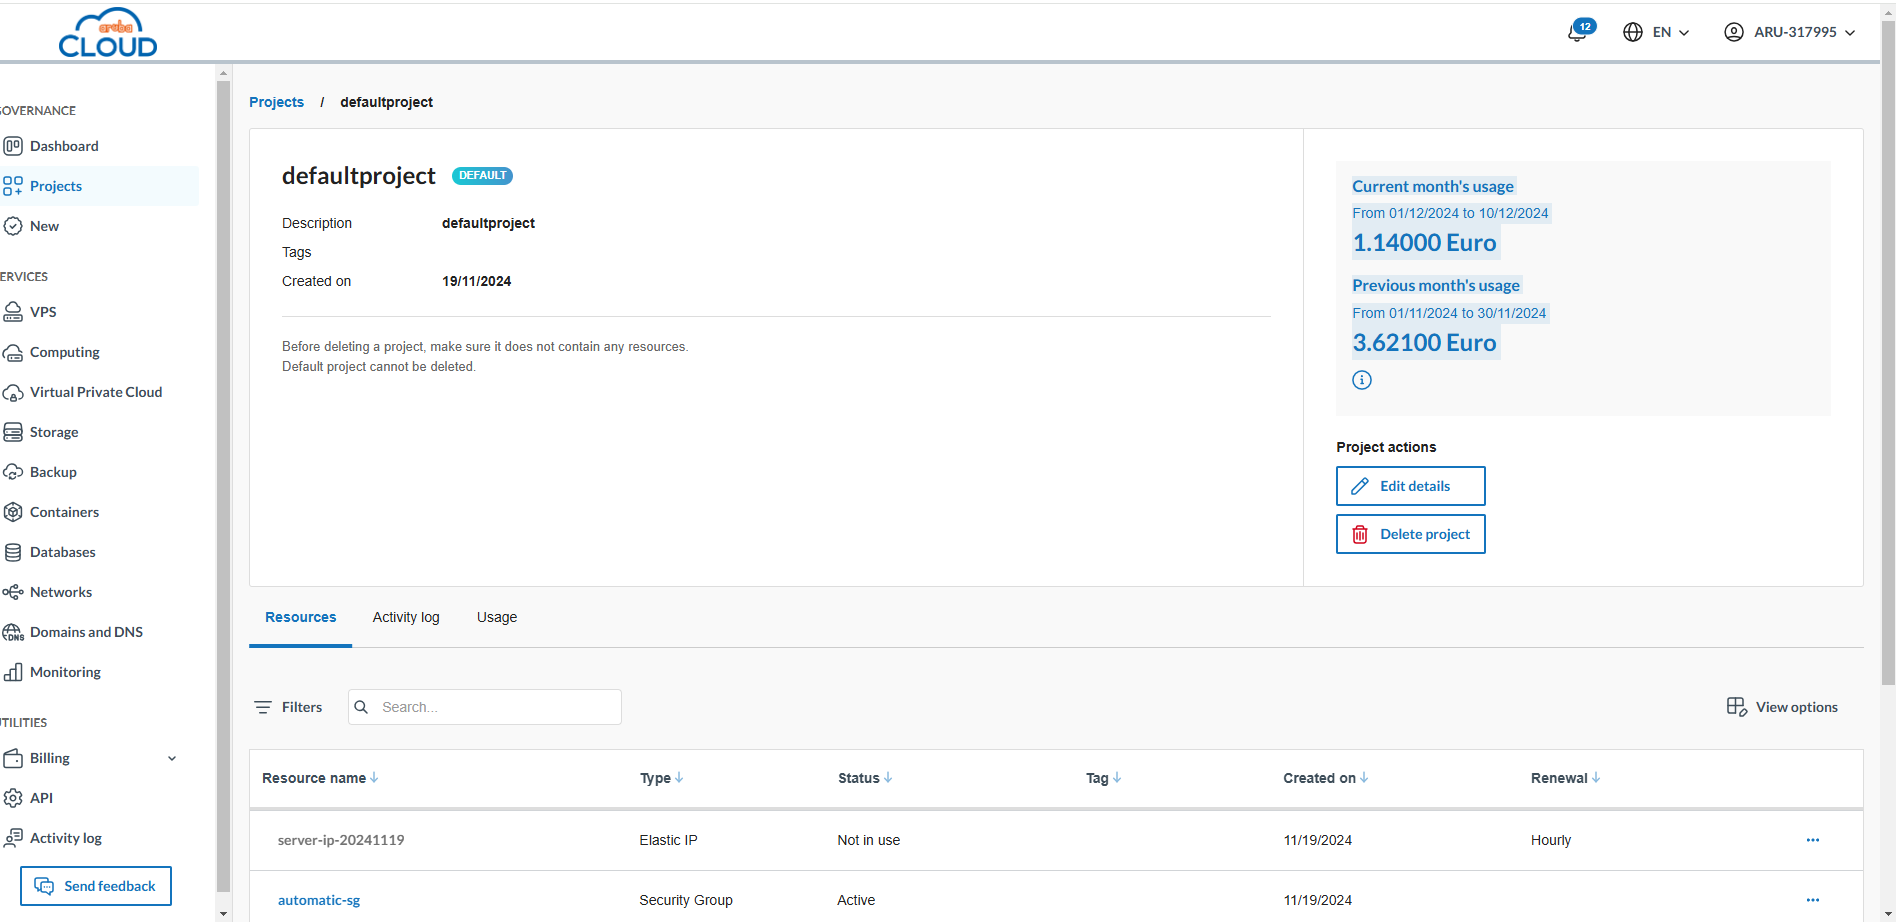Screen dimensions: 1896x922
Task: Click the Domains and DNS icon
Action: tap(13, 632)
